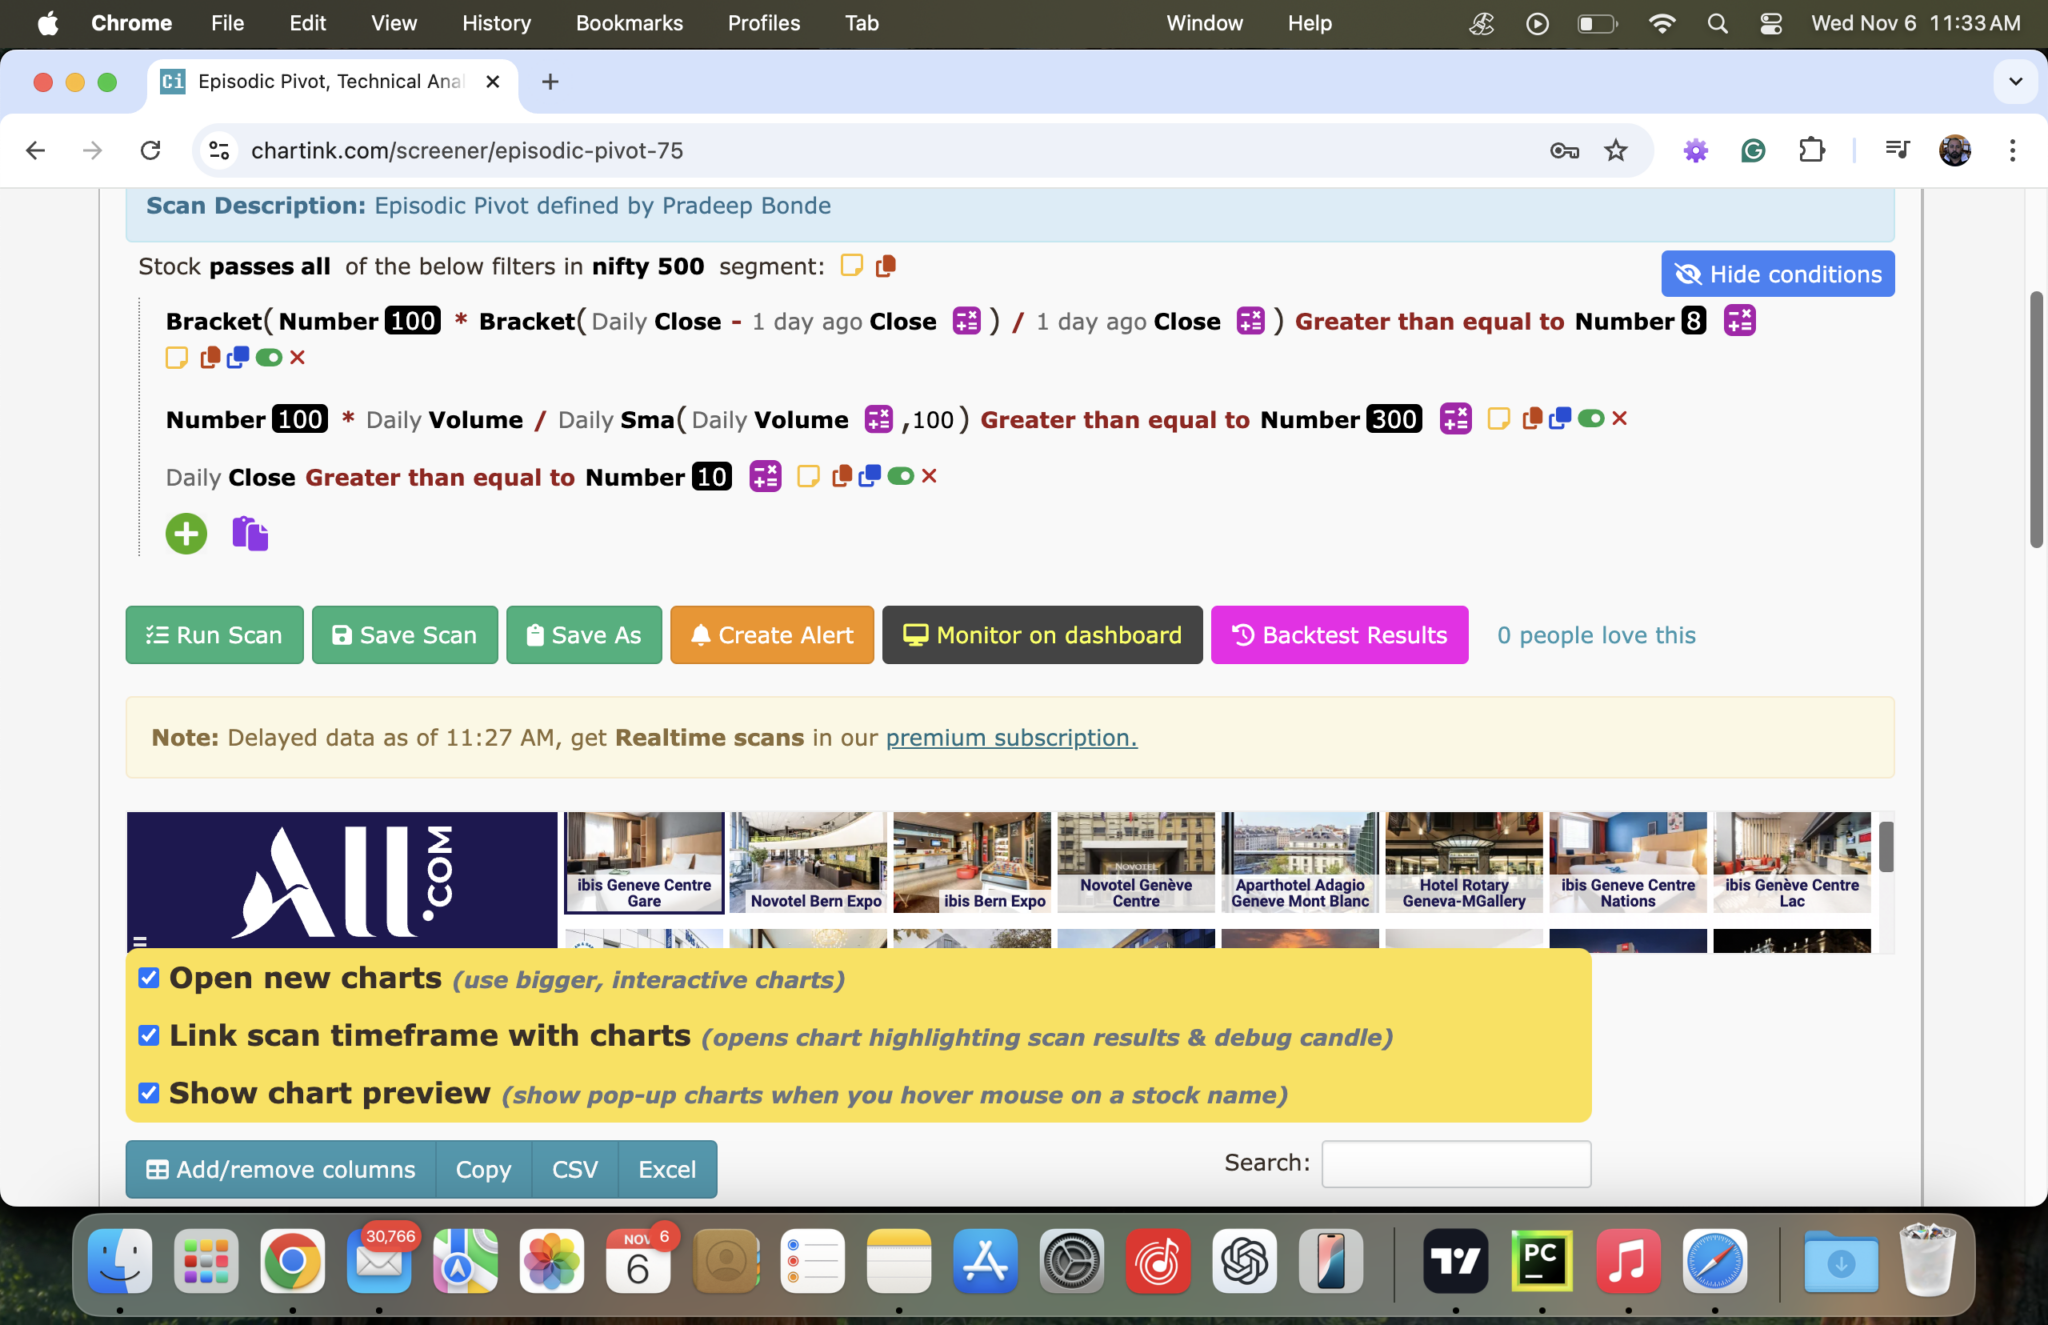2048x1325 pixels.
Task: Open the premium subscription link
Action: pyautogui.click(x=1011, y=738)
